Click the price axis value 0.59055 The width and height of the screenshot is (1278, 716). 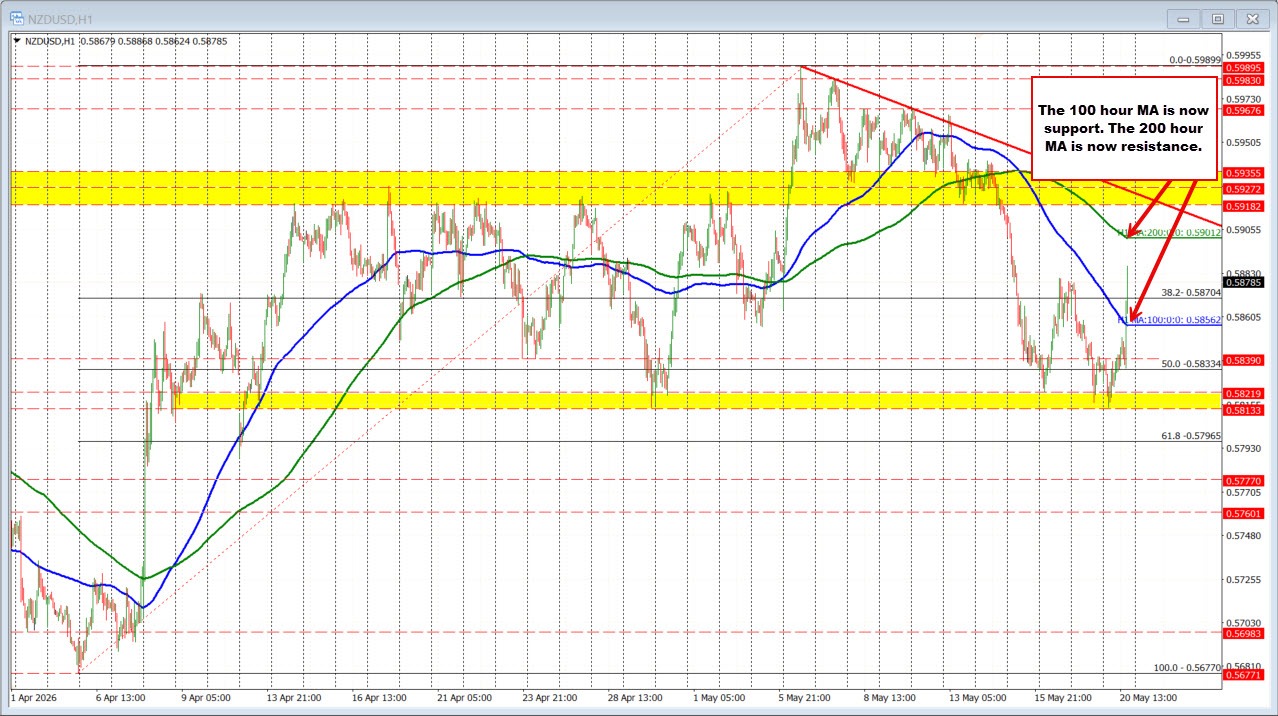pyautogui.click(x=1244, y=229)
